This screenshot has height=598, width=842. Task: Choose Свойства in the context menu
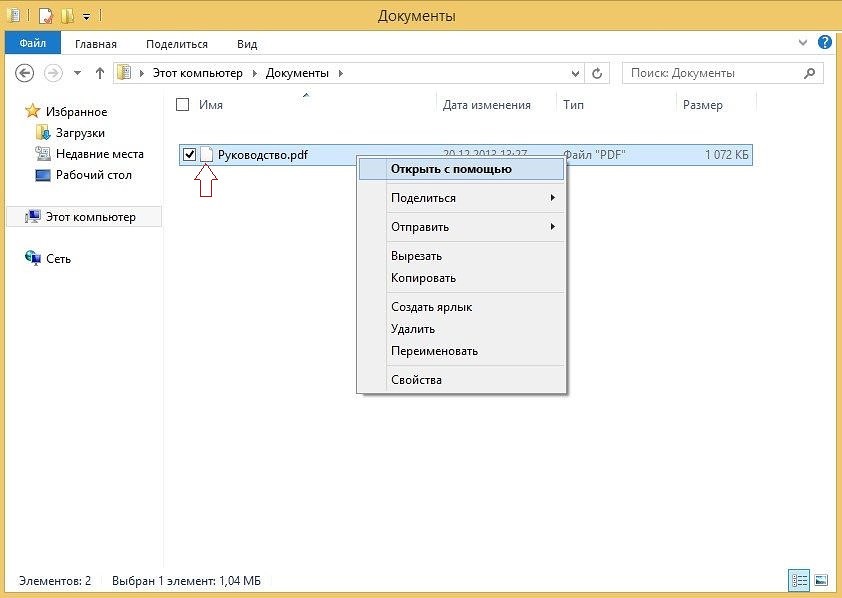tap(461, 380)
